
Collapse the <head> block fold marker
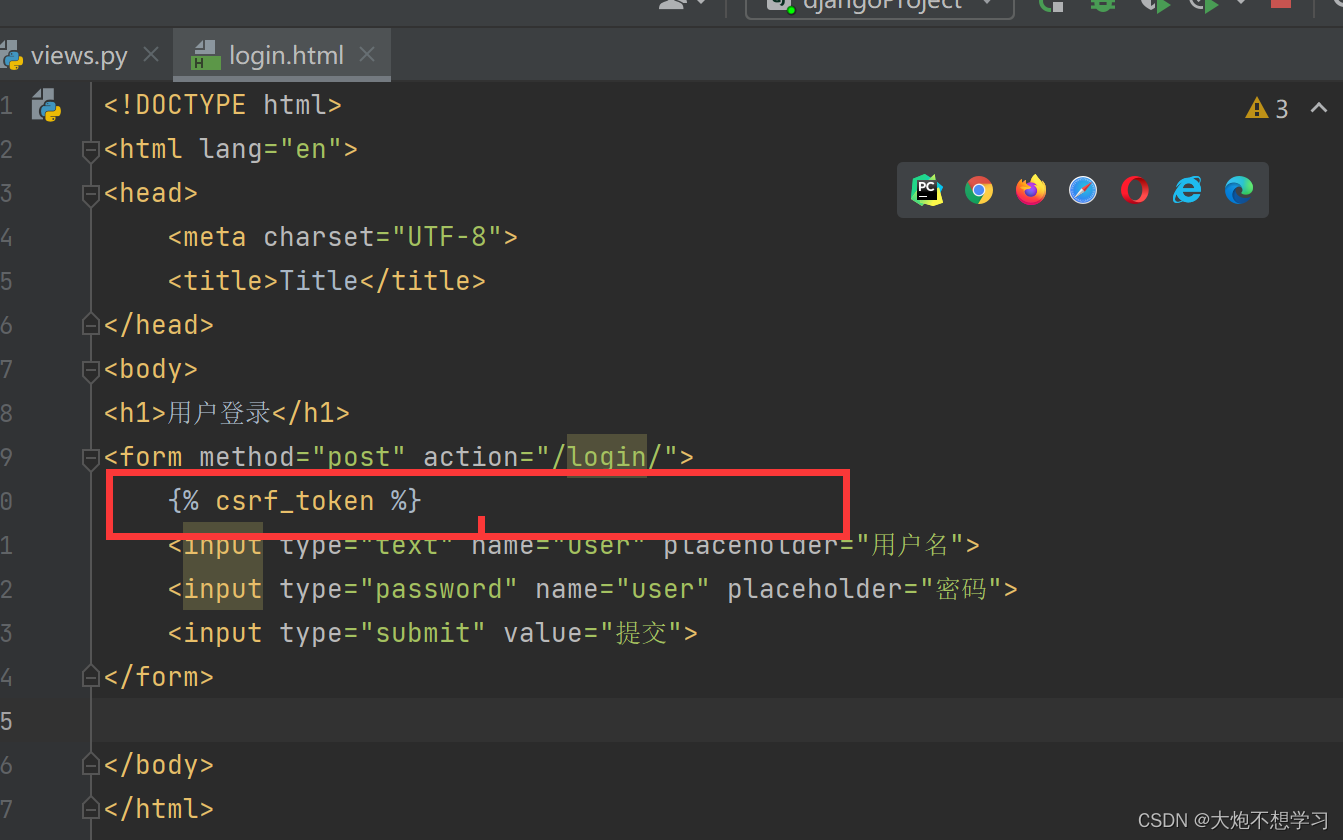pos(91,194)
